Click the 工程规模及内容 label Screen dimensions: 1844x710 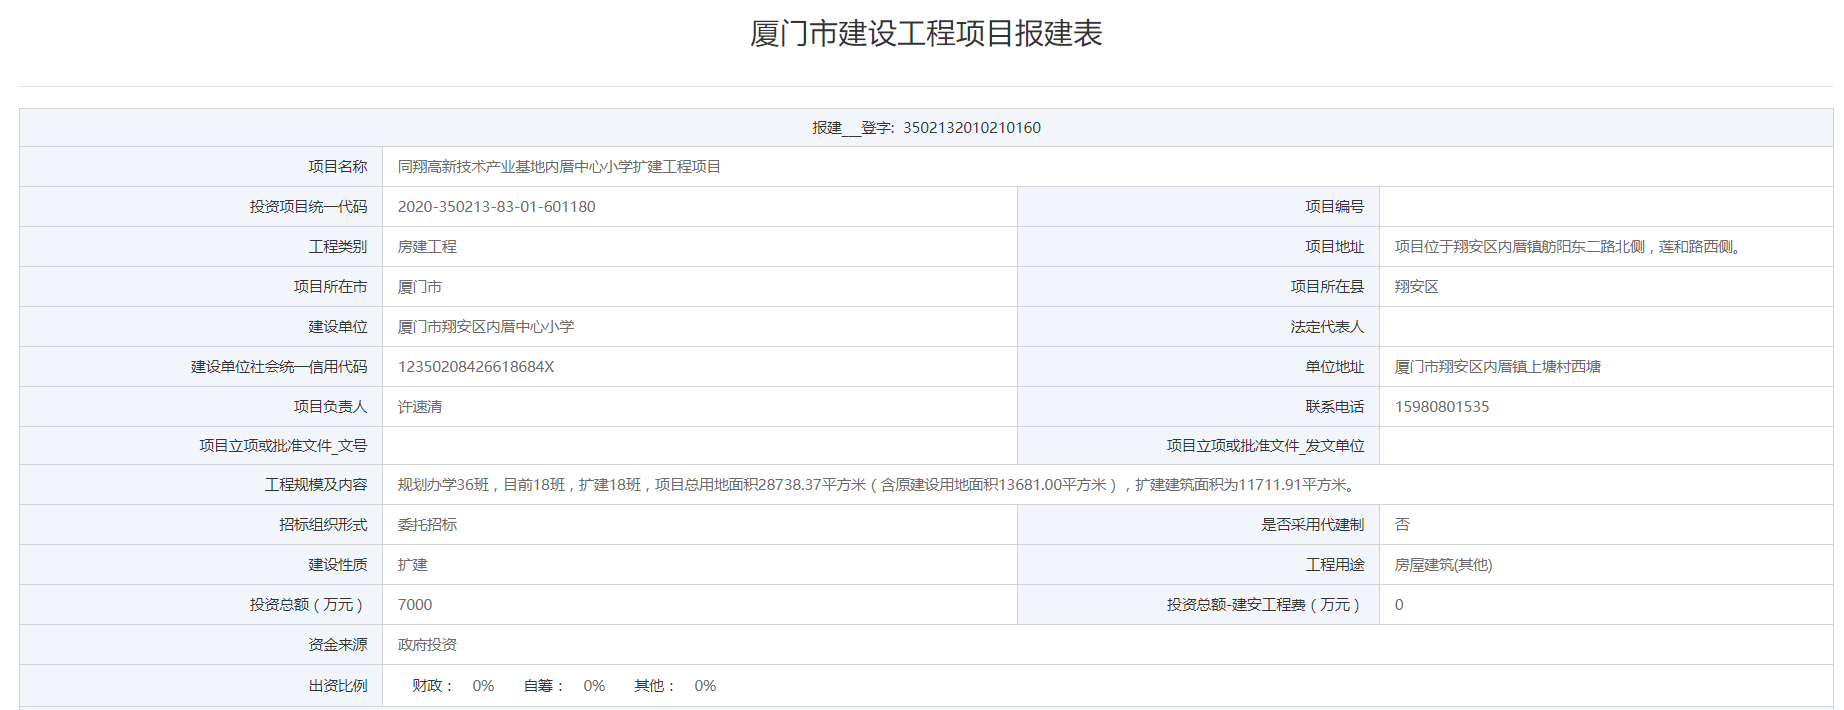point(315,485)
